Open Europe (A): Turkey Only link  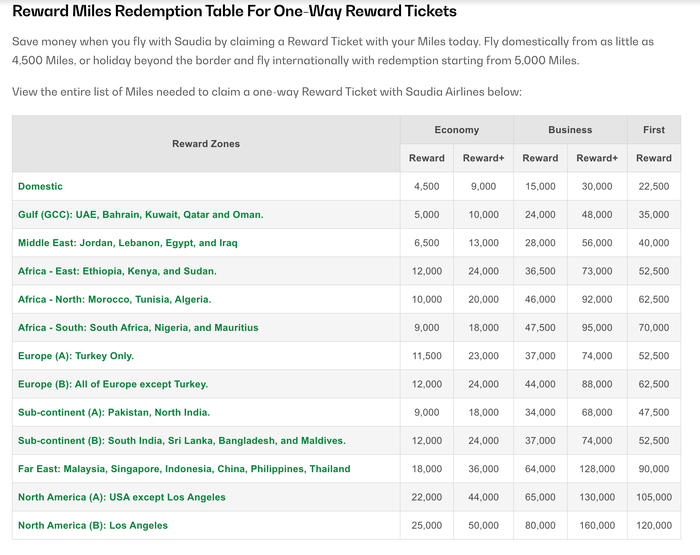point(76,356)
